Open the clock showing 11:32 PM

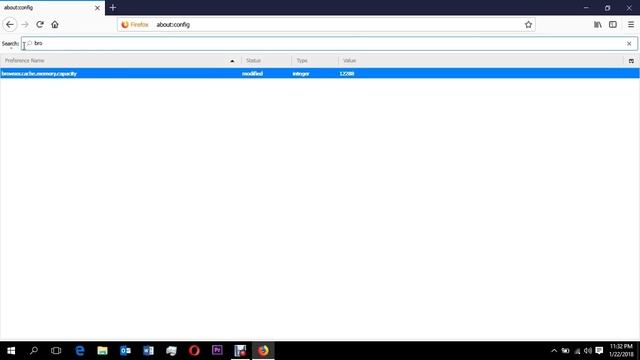621,351
